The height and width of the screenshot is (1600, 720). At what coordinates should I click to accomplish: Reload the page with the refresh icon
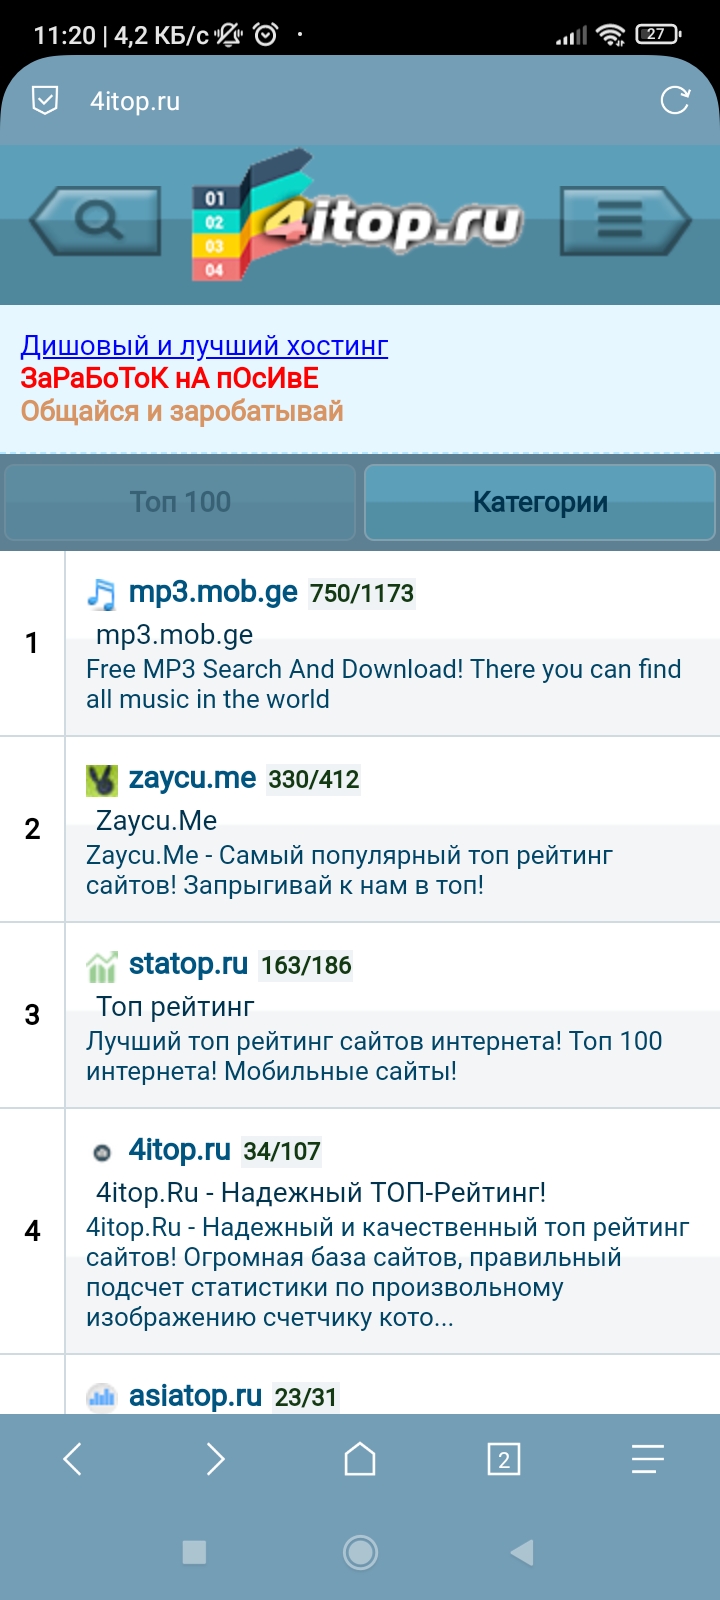[x=675, y=100]
